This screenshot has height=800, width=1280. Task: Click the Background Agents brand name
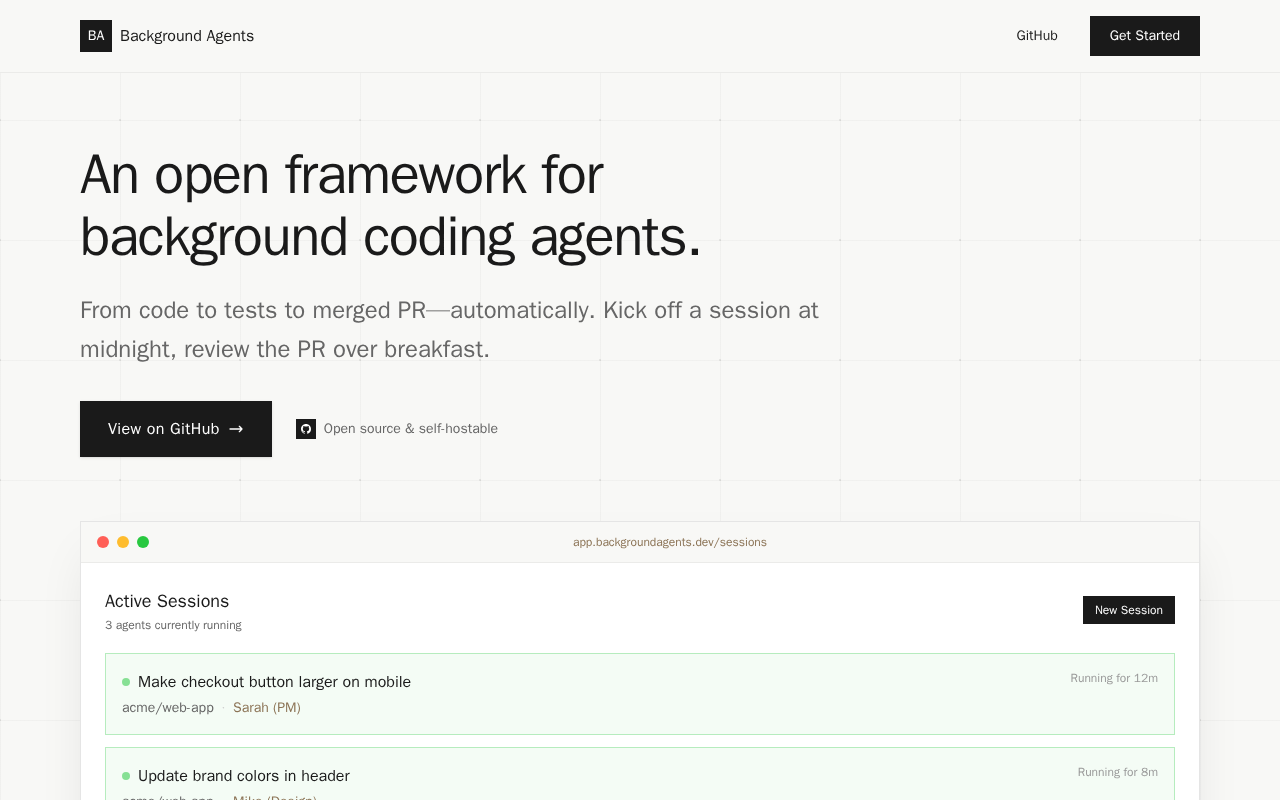[187, 36]
